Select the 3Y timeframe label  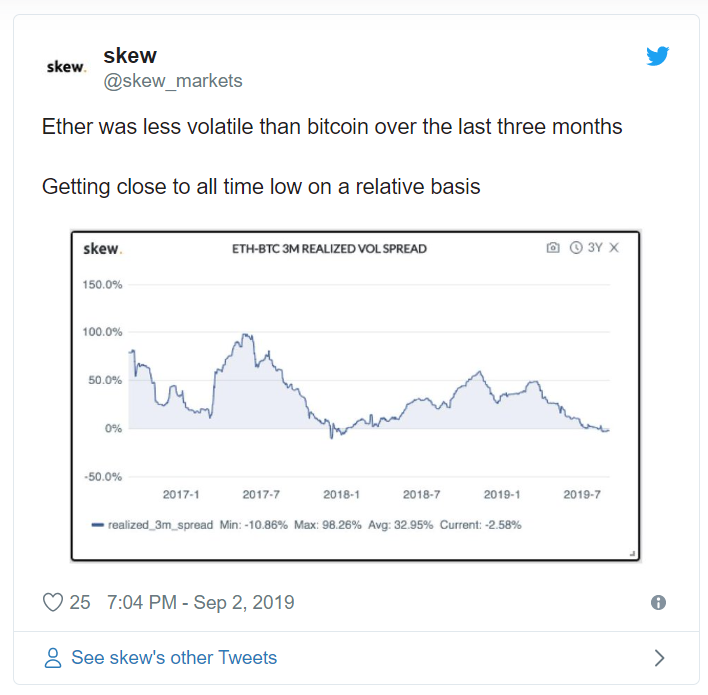coord(595,247)
